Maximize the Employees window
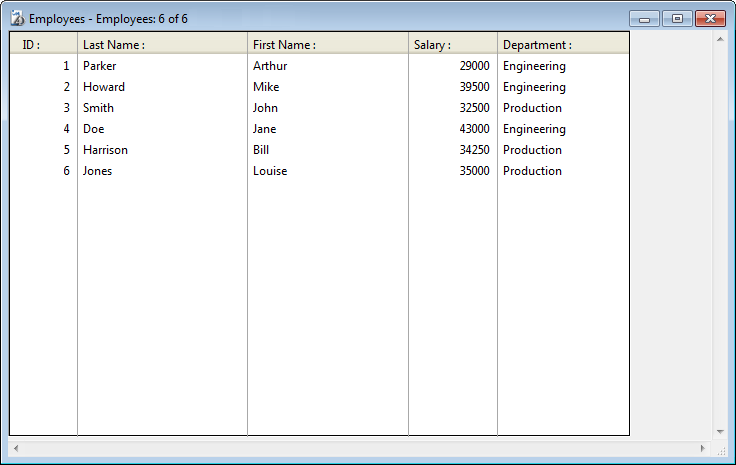Screen dimensions: 736x465 (677, 19)
